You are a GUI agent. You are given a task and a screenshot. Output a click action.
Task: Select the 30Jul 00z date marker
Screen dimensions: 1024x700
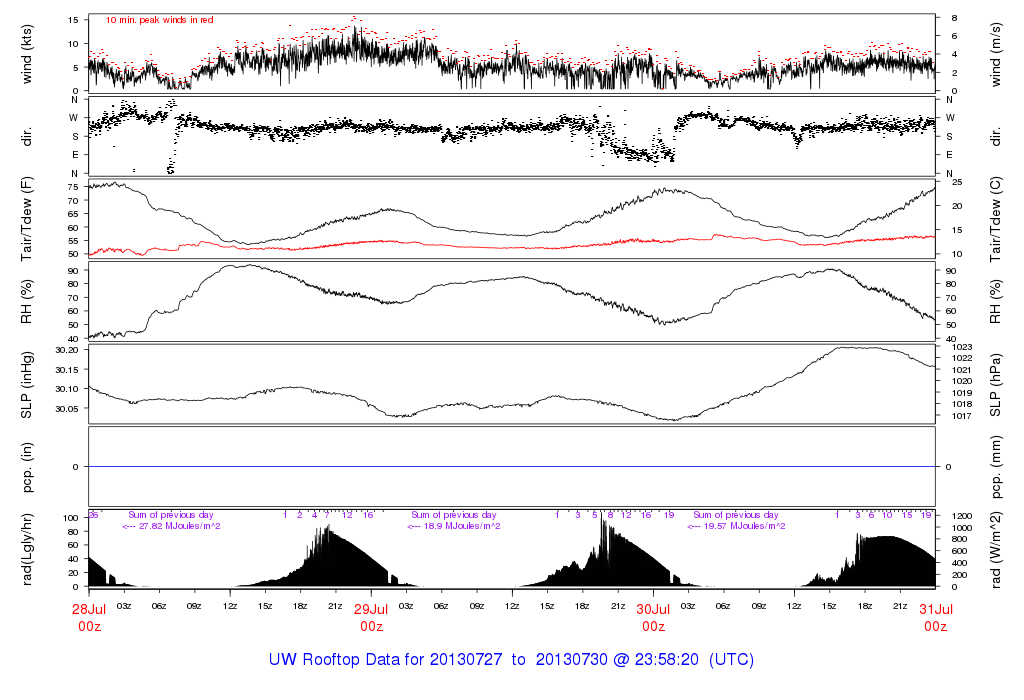[653, 617]
